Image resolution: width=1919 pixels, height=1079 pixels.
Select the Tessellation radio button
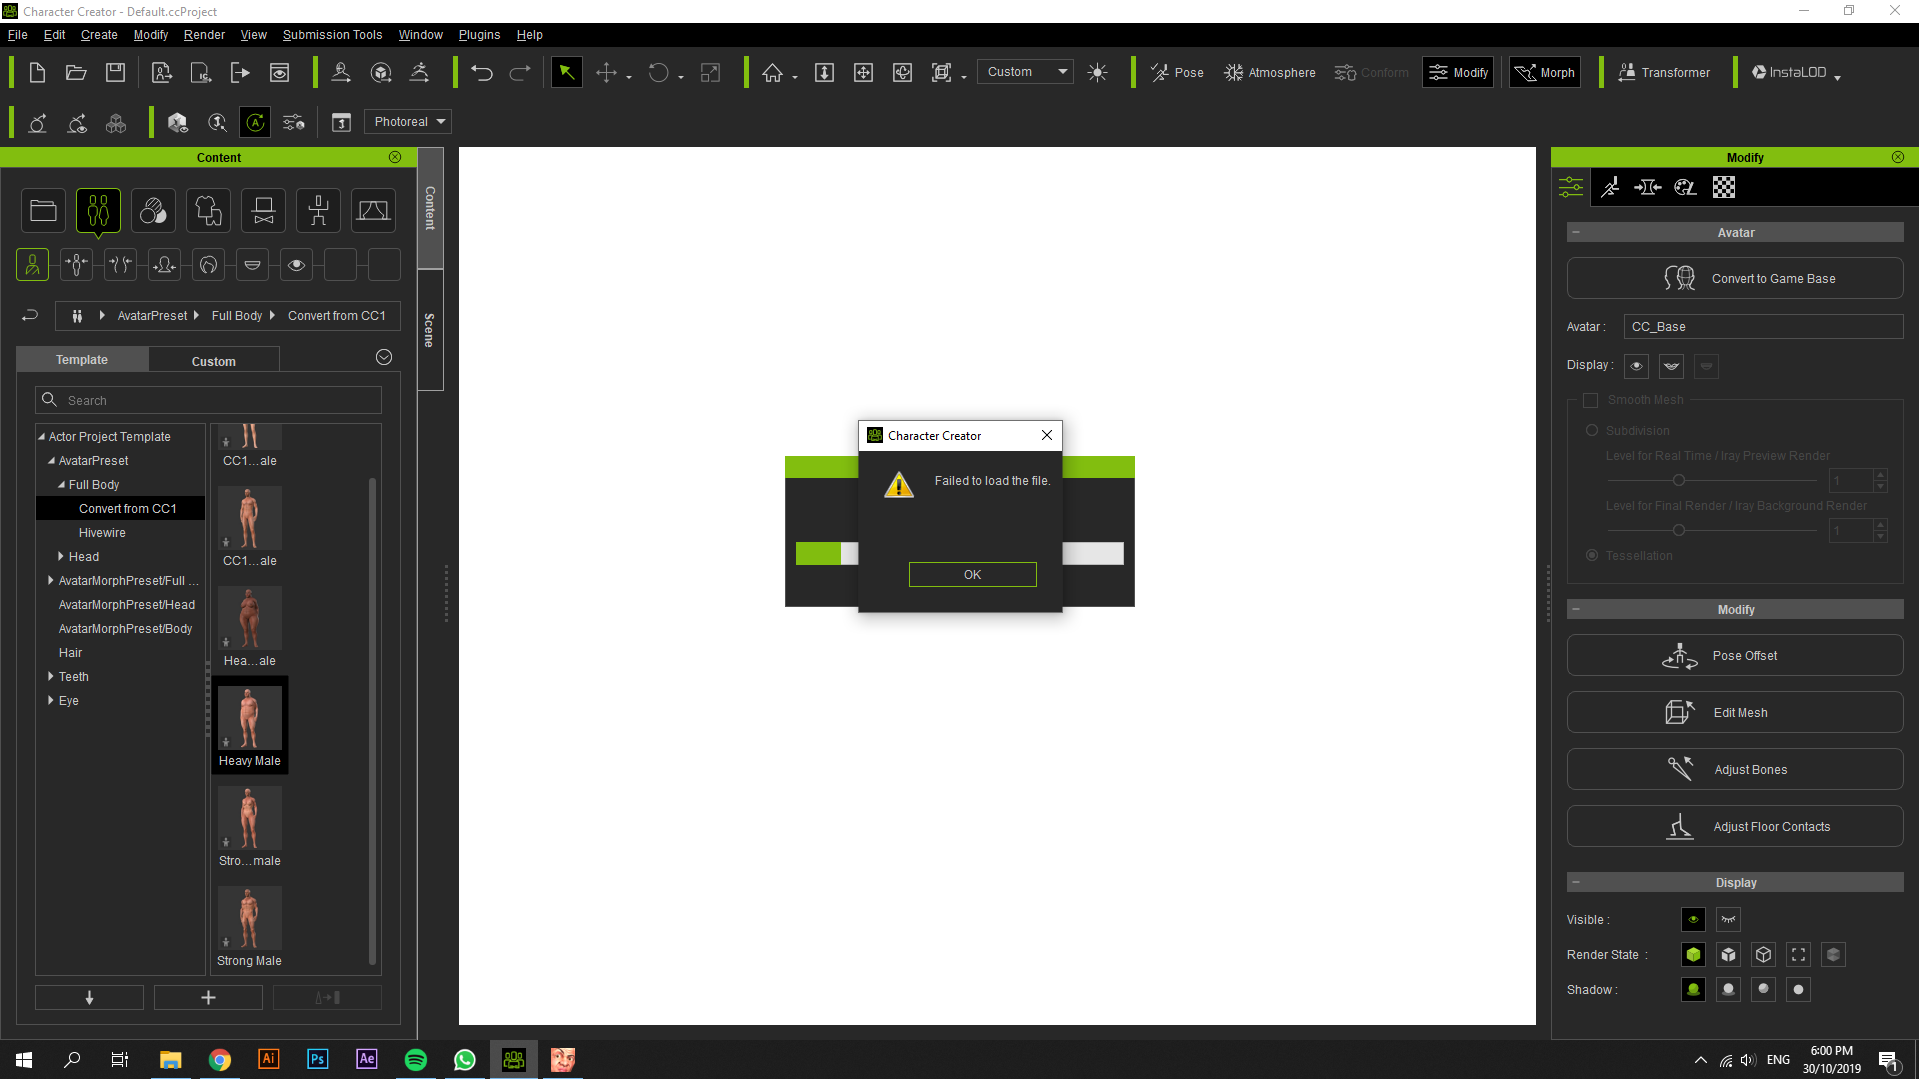pyautogui.click(x=1592, y=556)
